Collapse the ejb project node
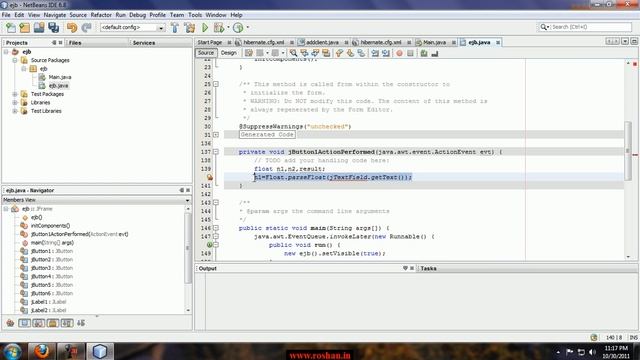 click(x=6, y=52)
